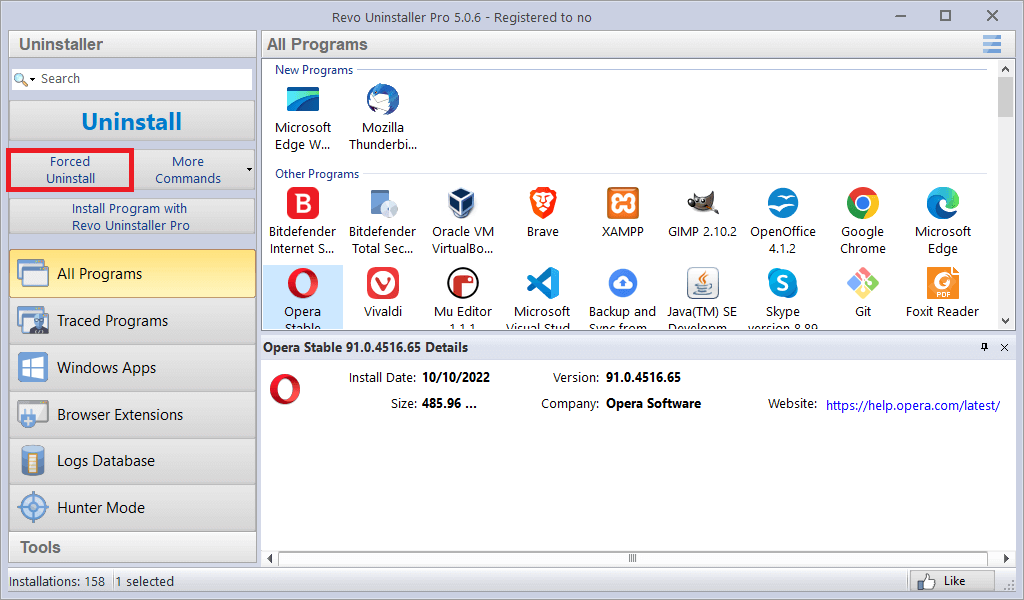Select GIMP 2.10.2 in the program list

click(x=702, y=212)
